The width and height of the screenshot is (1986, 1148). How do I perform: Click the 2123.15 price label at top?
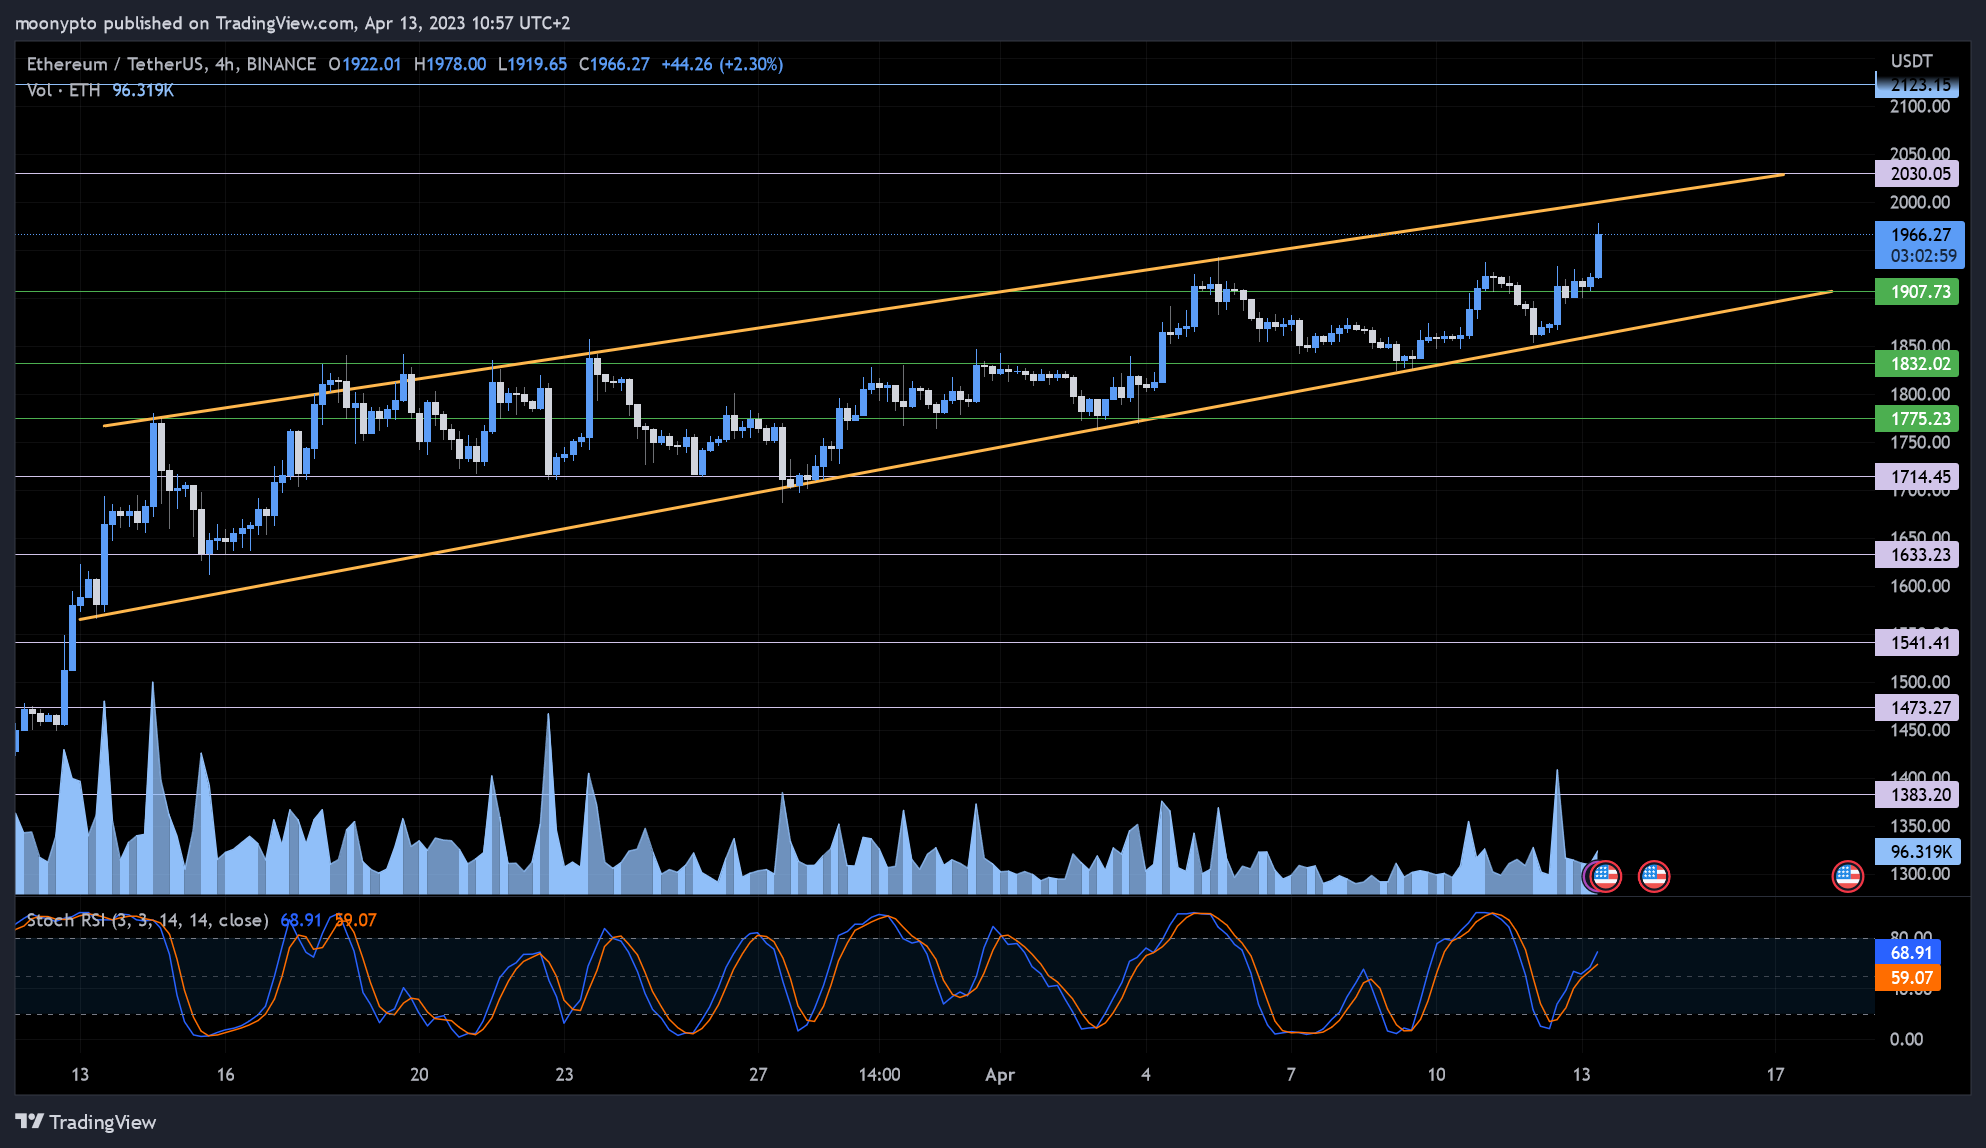point(1917,85)
